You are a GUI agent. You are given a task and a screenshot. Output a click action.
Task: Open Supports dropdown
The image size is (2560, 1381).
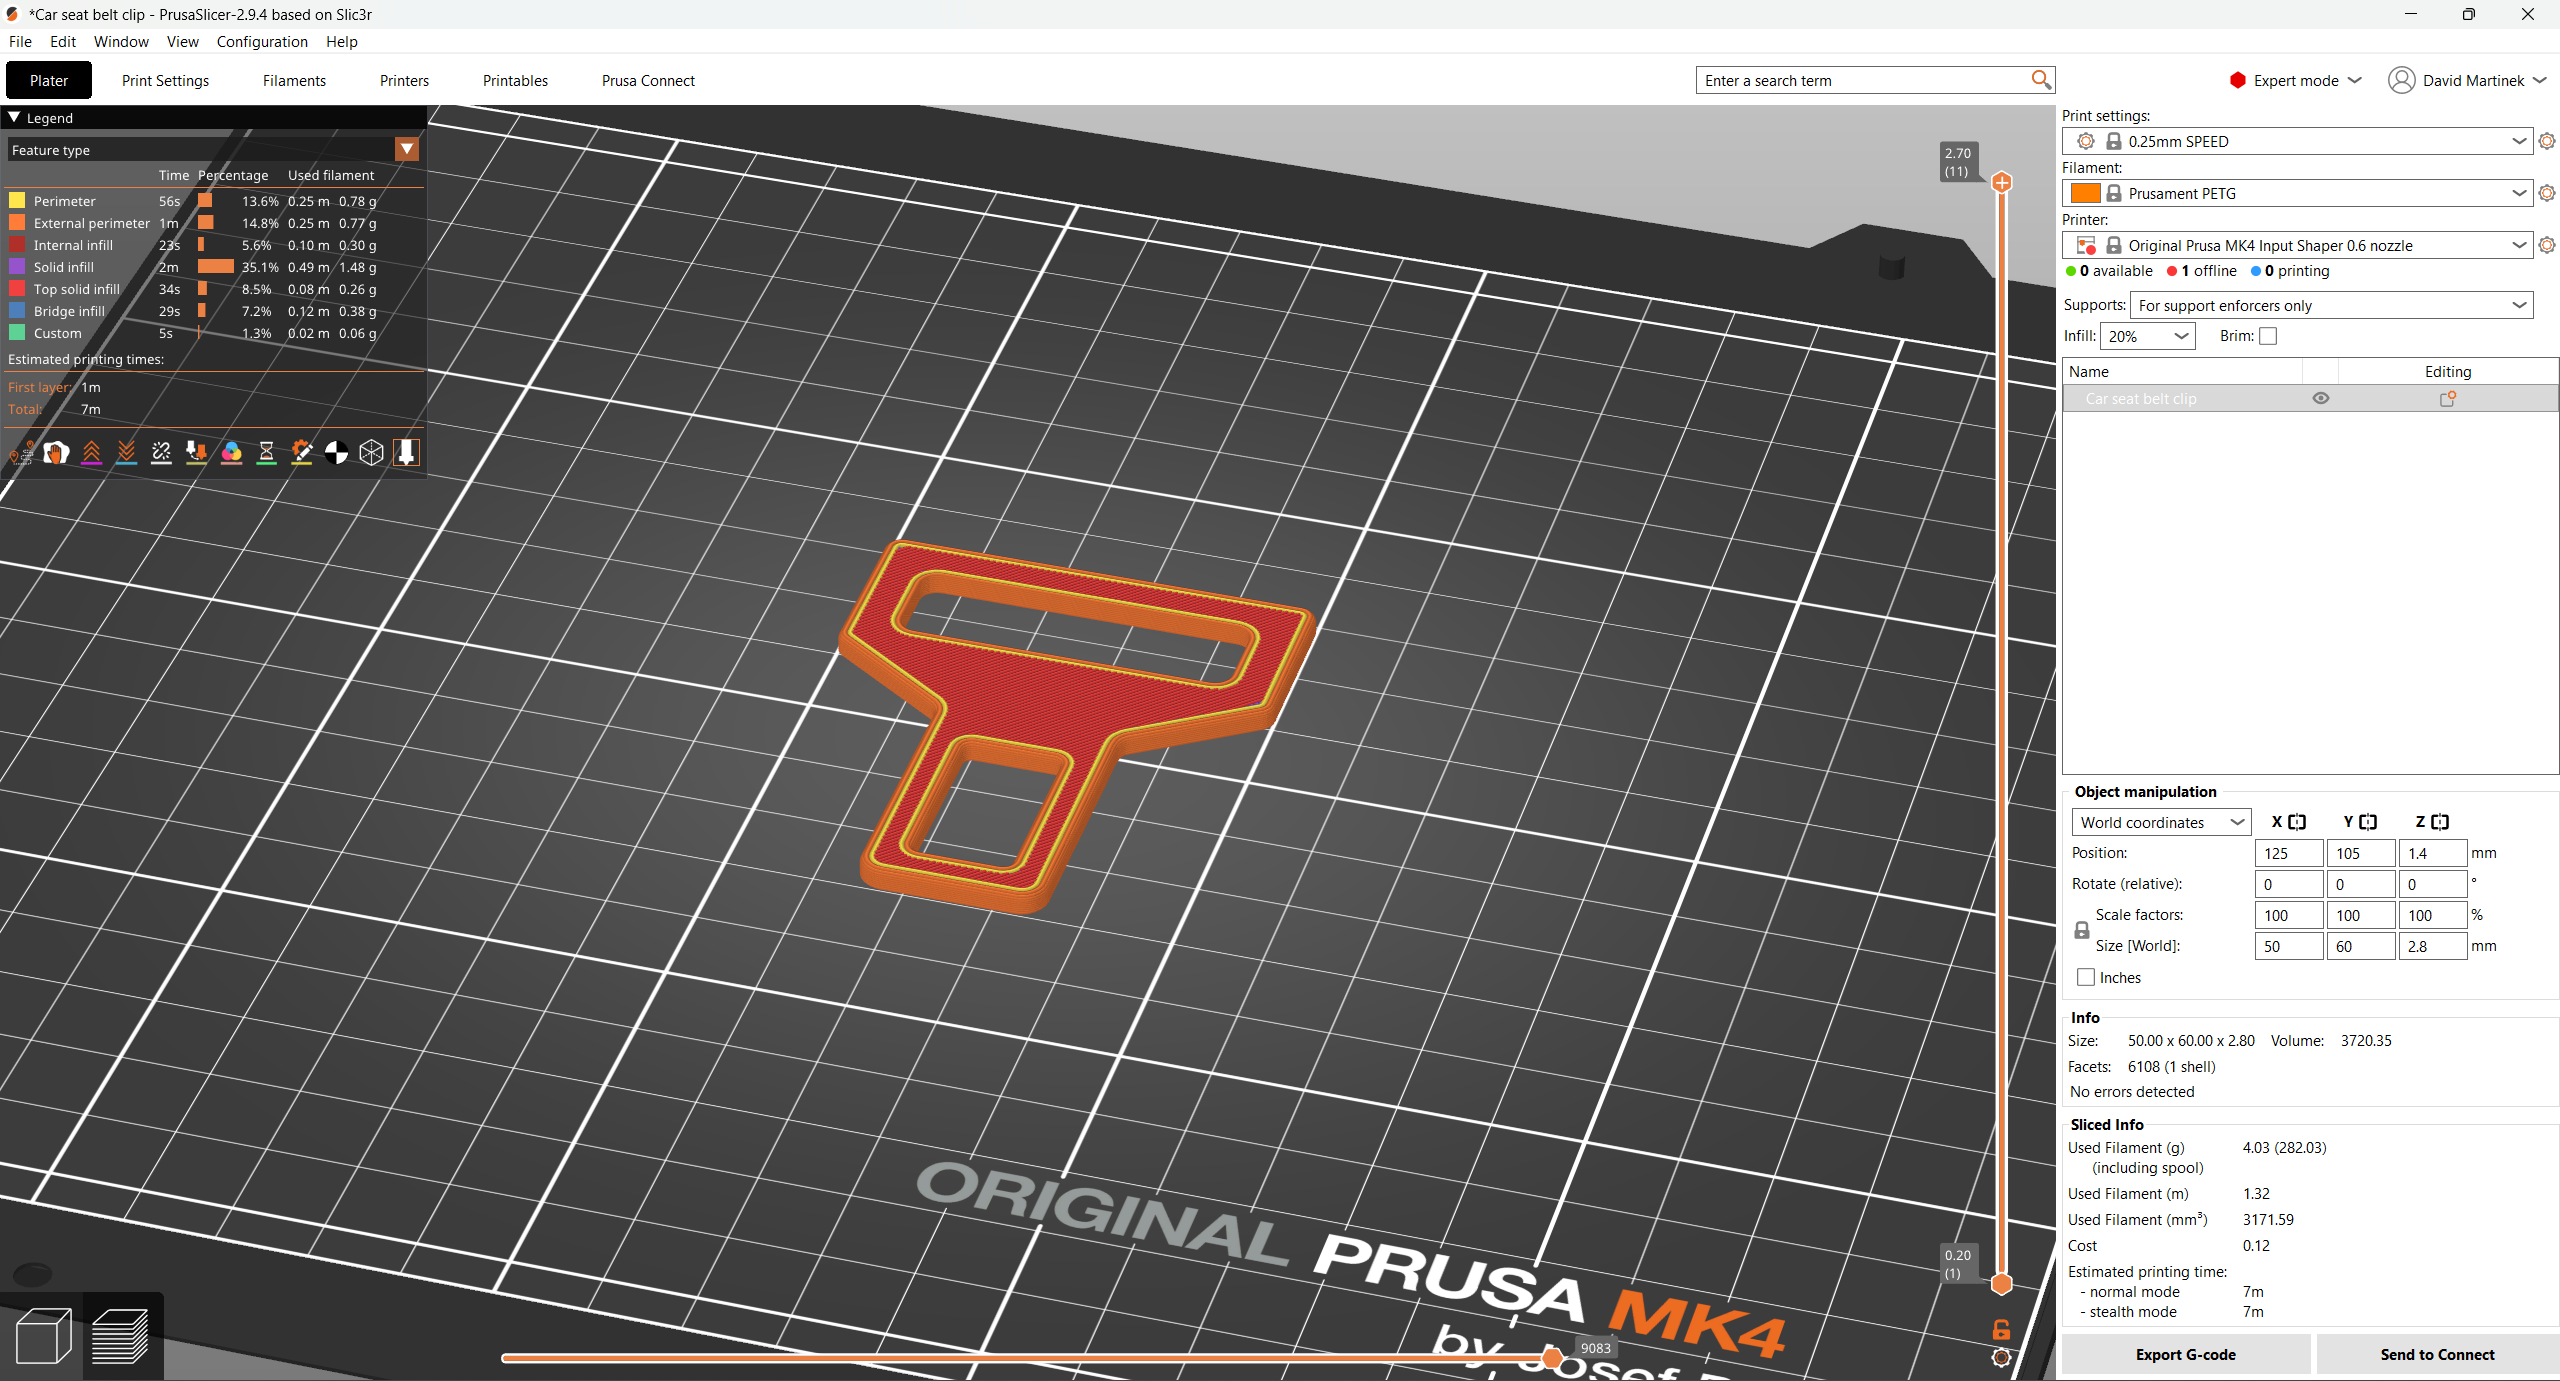[x=2331, y=305]
